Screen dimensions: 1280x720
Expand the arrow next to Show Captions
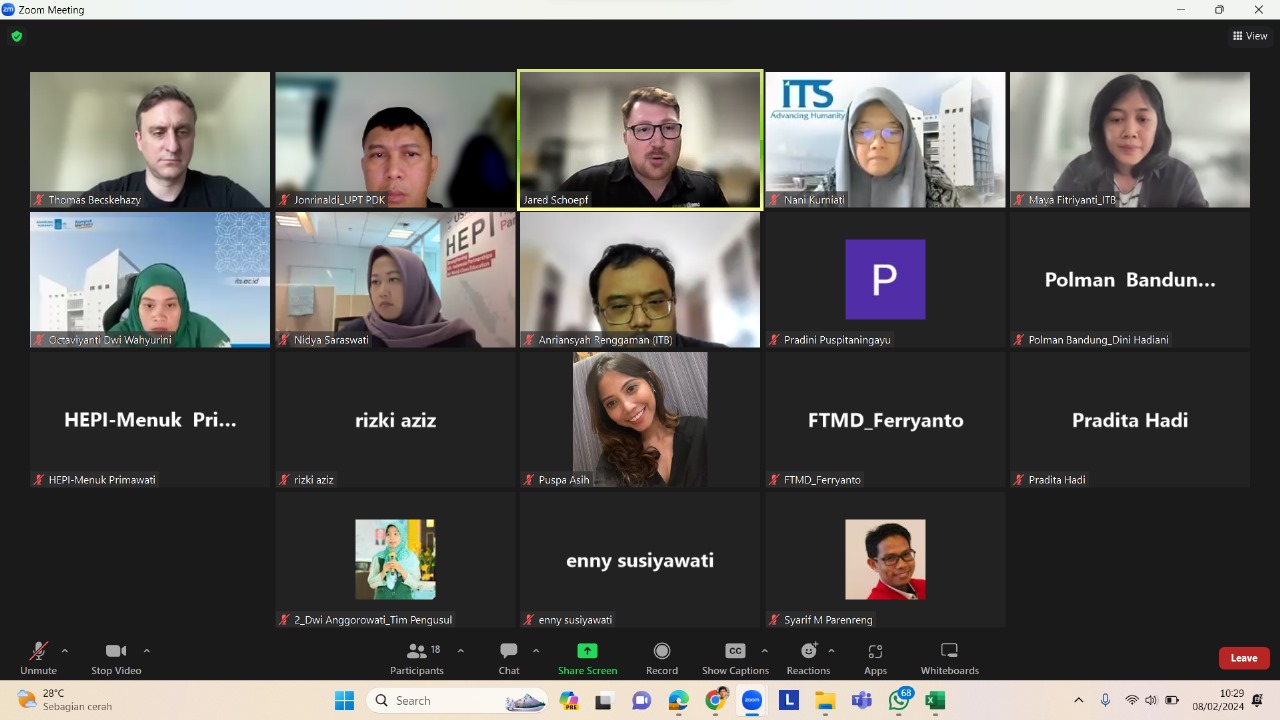click(x=765, y=651)
